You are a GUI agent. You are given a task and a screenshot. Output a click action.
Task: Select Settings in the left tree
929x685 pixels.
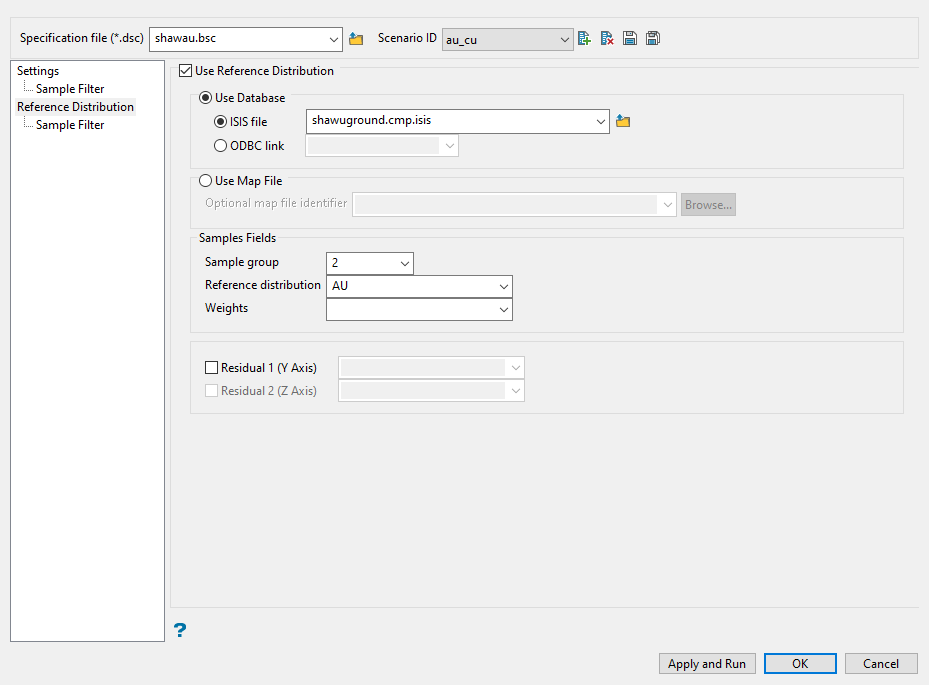pyautogui.click(x=38, y=71)
